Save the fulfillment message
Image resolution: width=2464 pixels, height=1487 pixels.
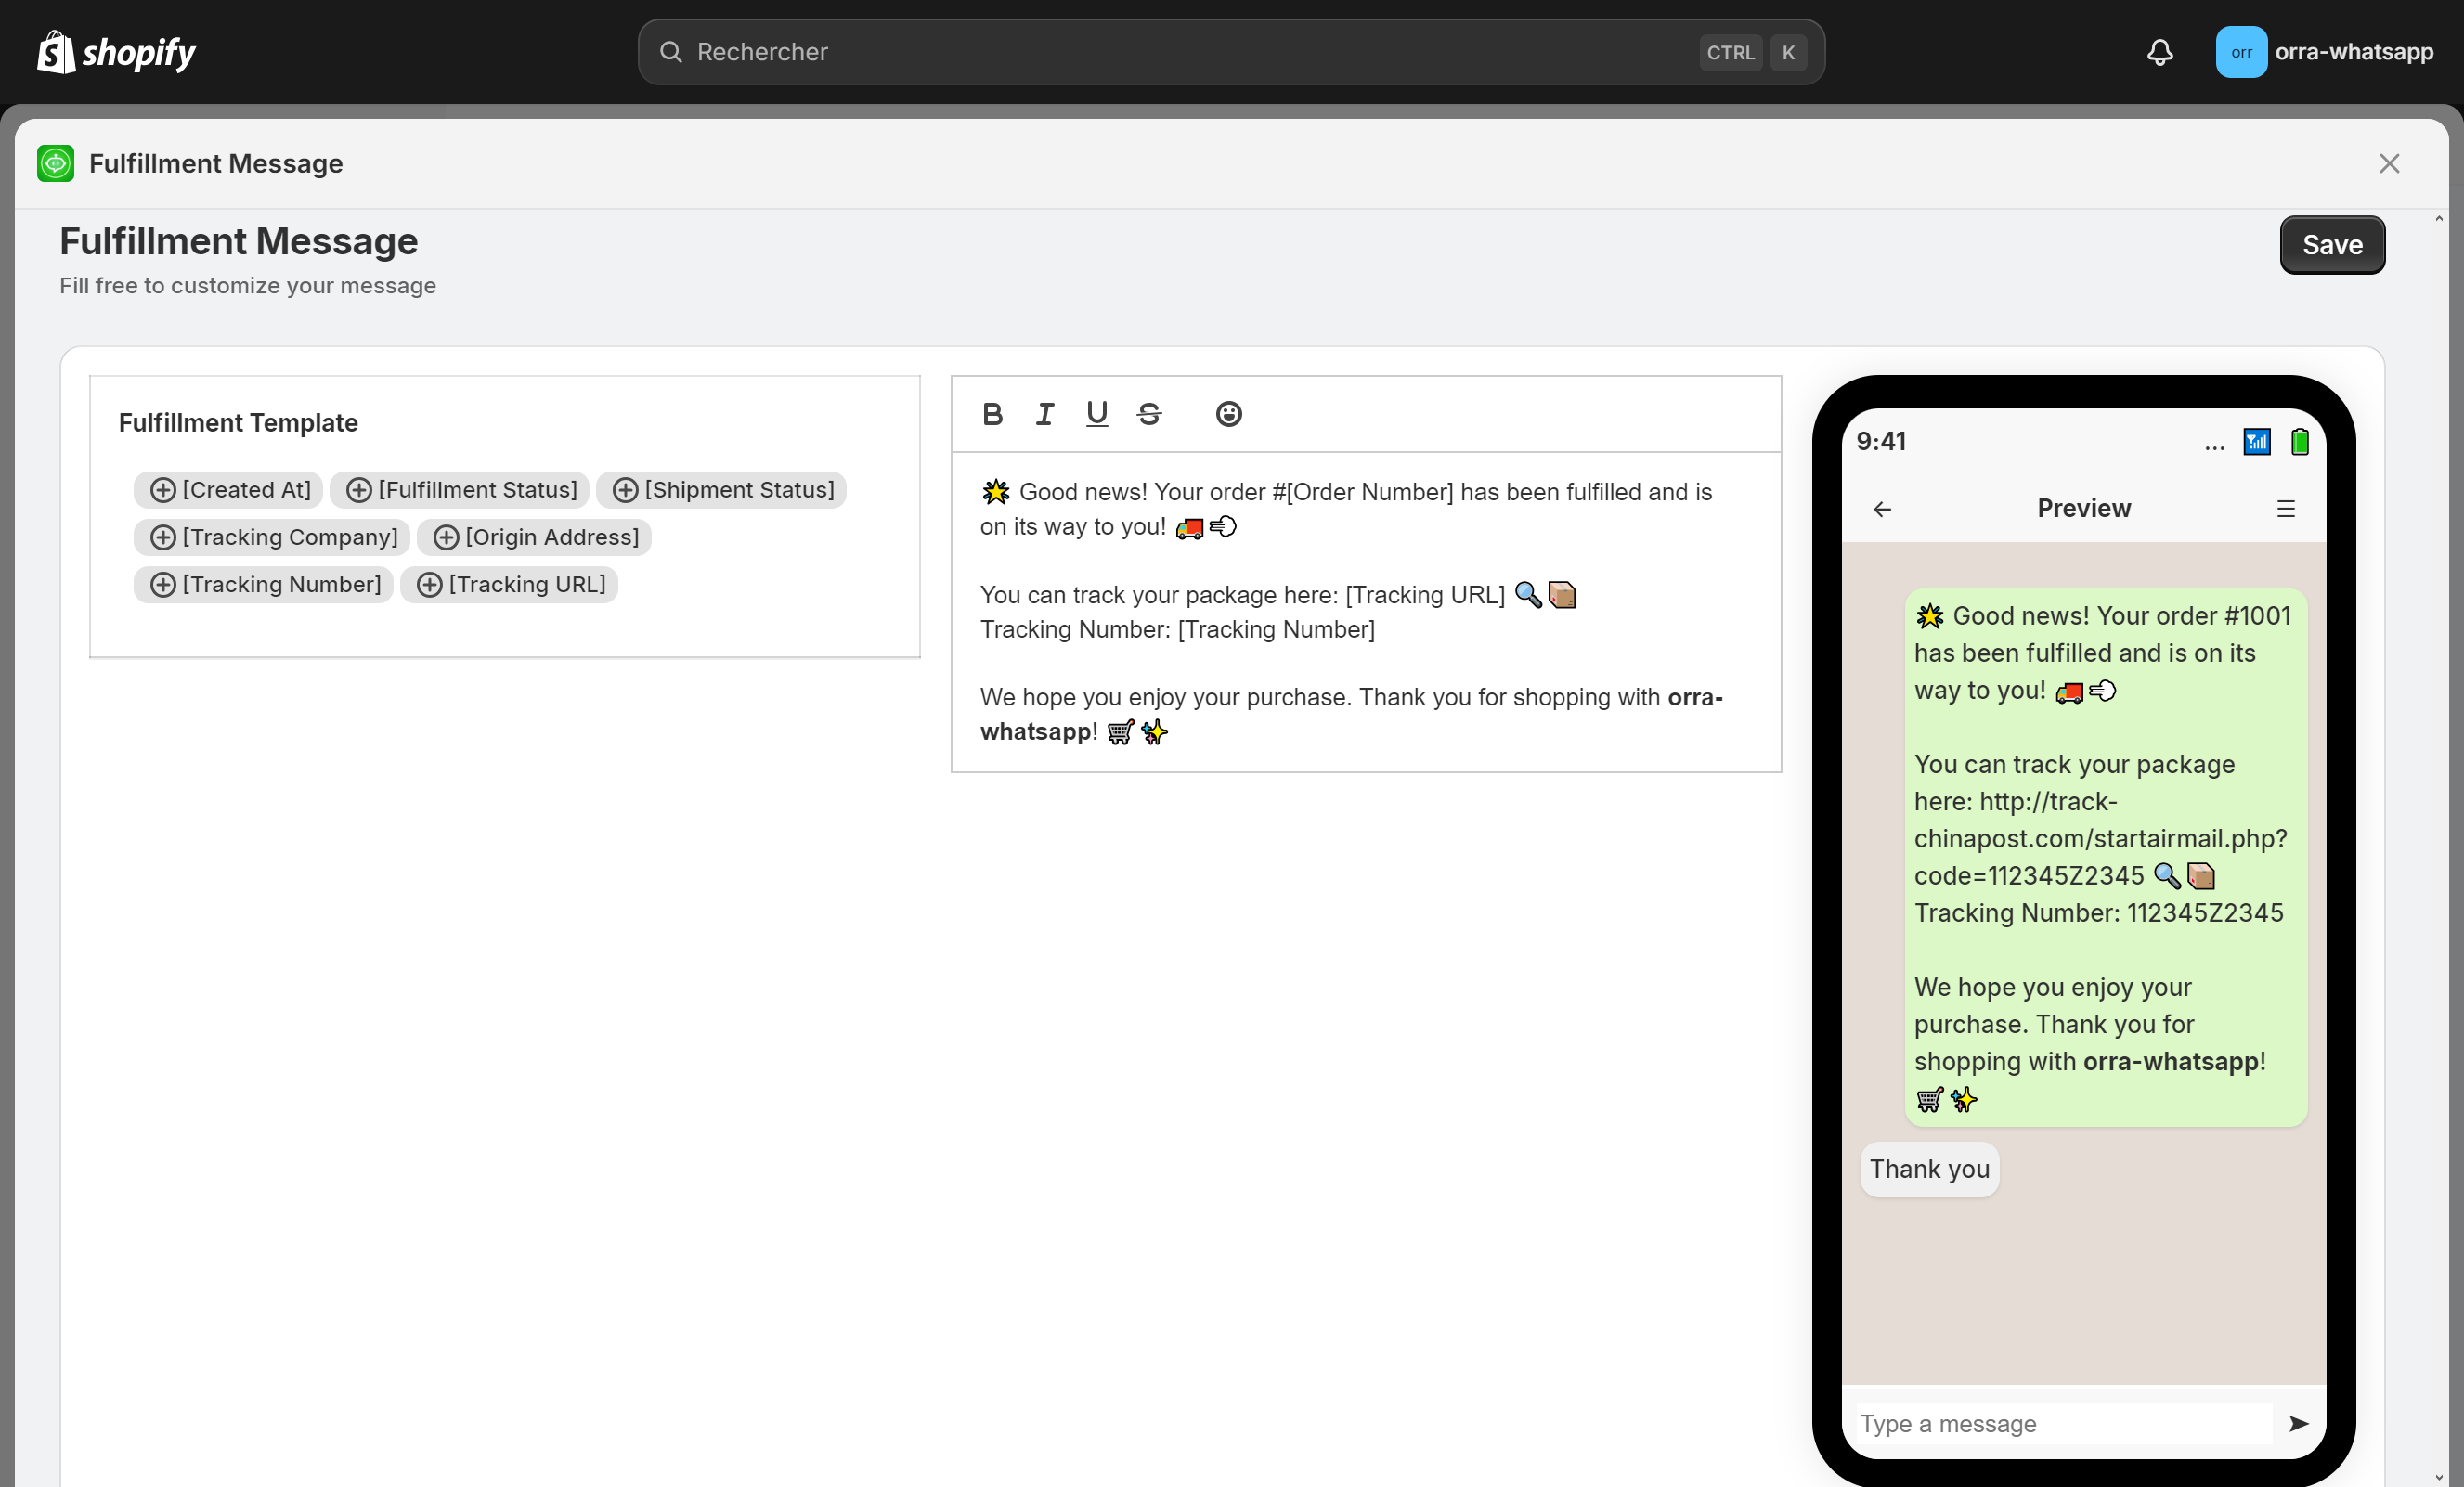(2331, 245)
